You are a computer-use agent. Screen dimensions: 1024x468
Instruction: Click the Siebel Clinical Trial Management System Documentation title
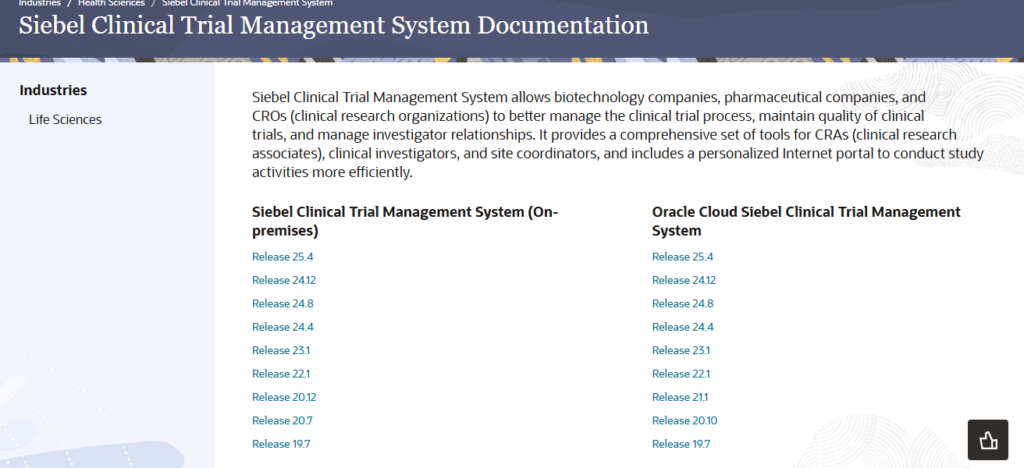coord(334,25)
